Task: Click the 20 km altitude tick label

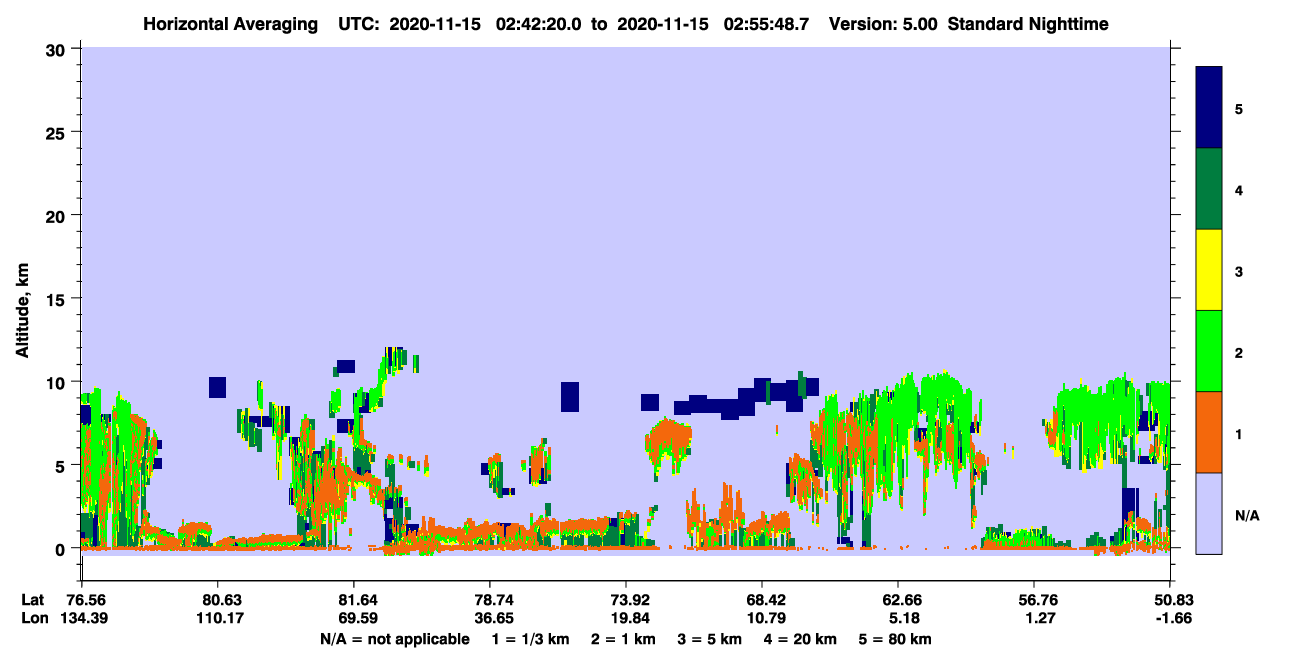Action: click(58, 215)
